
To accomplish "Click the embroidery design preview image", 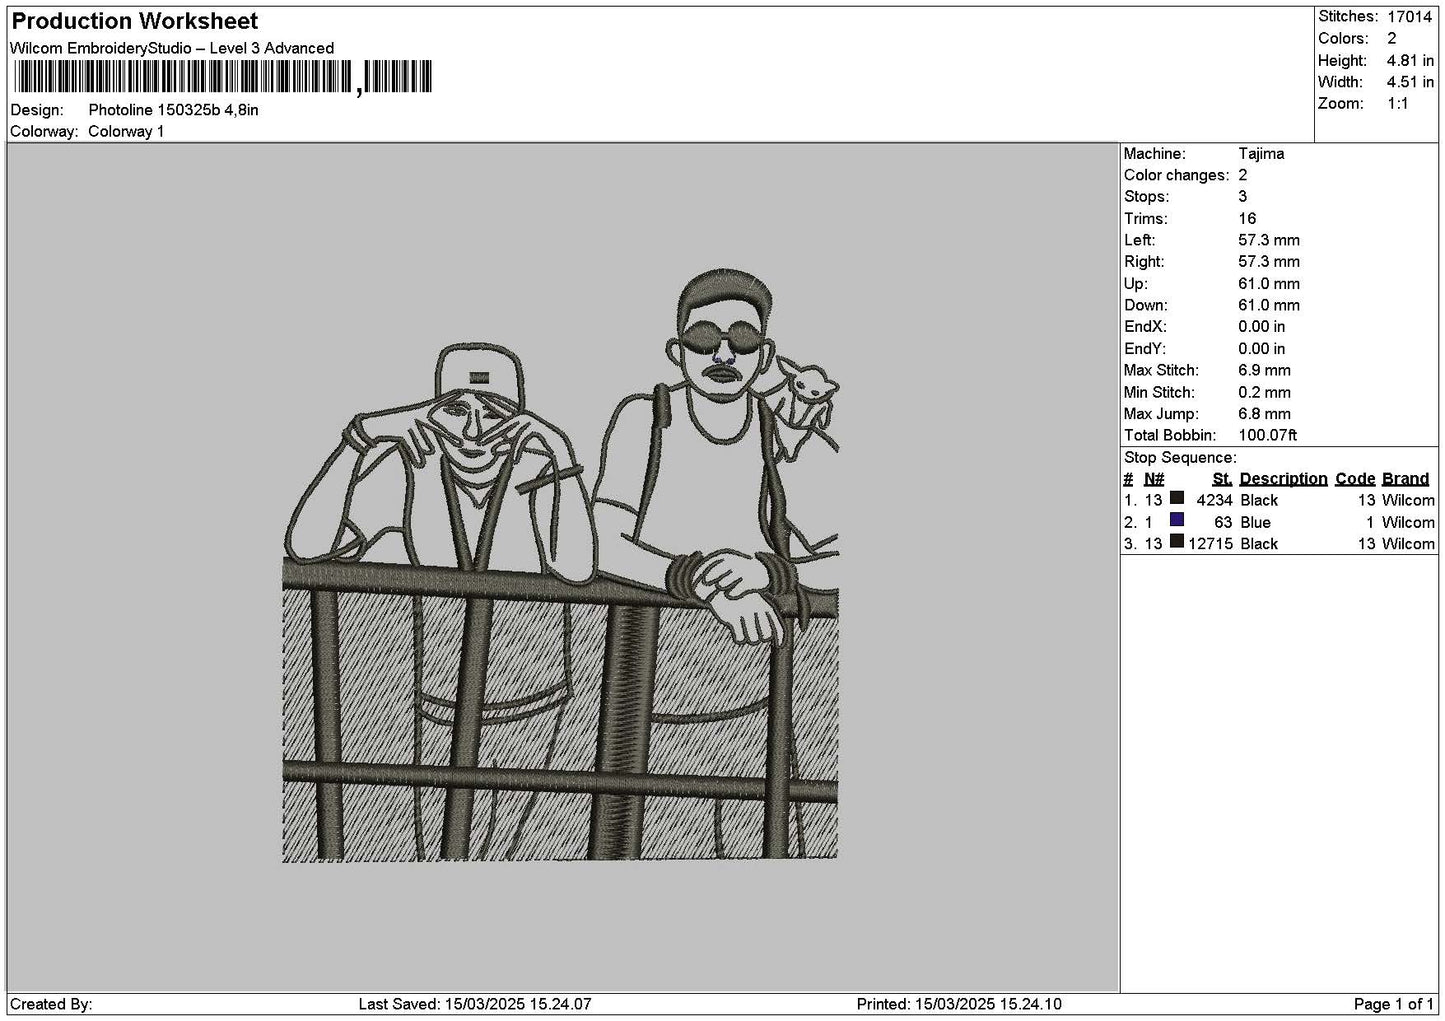I will [x=560, y=565].
